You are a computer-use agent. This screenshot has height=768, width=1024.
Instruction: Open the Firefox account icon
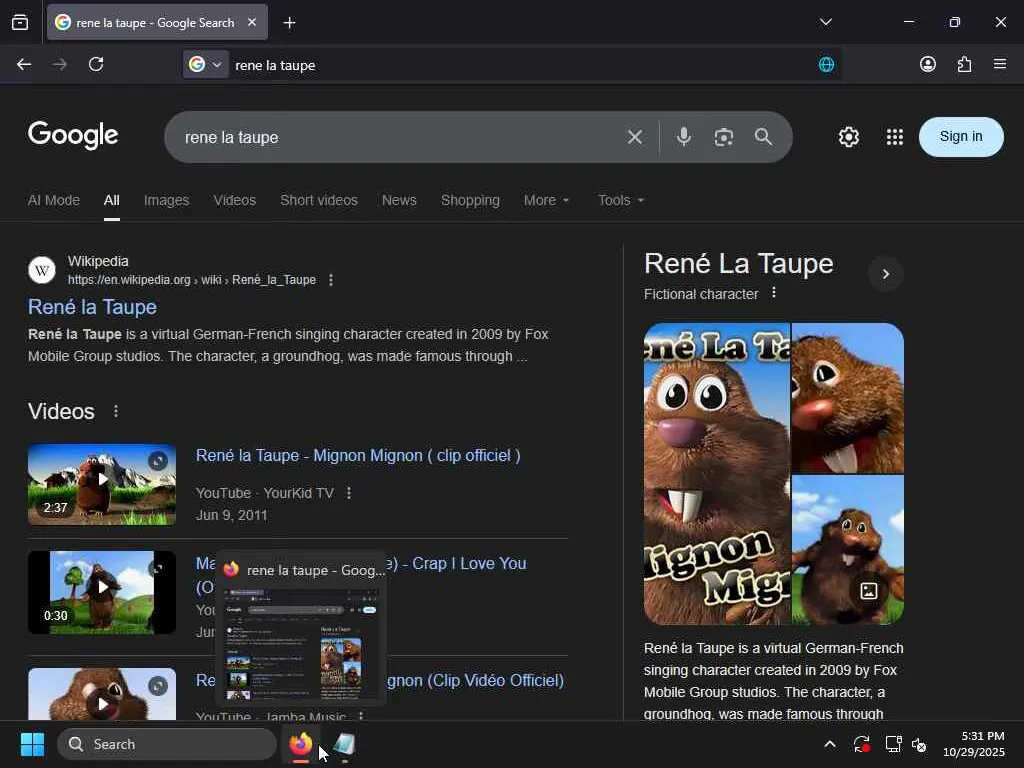927,64
